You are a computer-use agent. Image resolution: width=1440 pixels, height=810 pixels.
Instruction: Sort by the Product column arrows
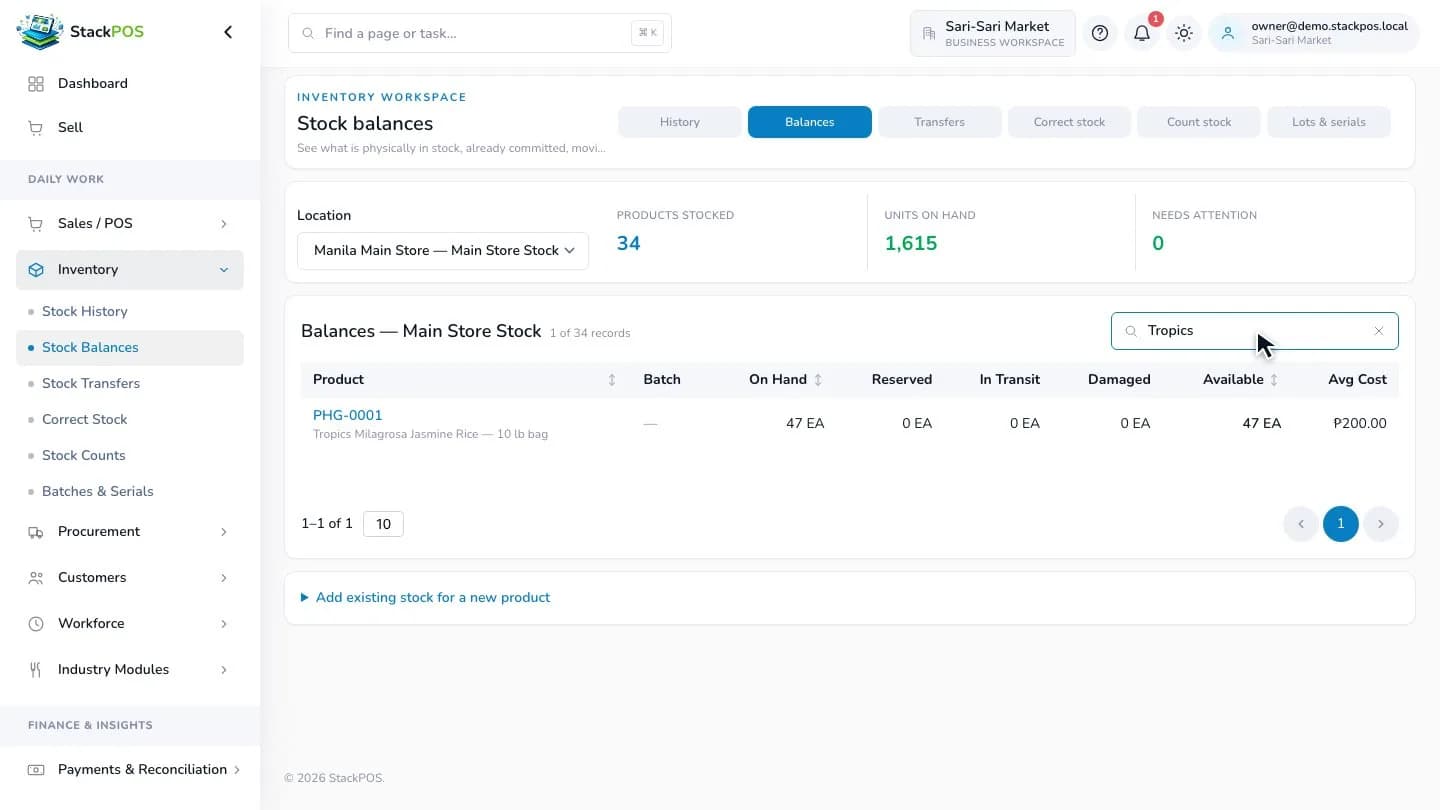(x=612, y=380)
